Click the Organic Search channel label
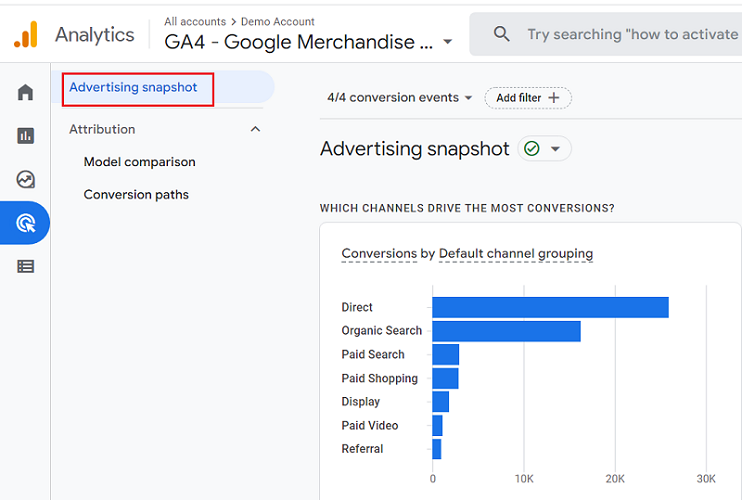This screenshot has width=742, height=500. pos(381,331)
